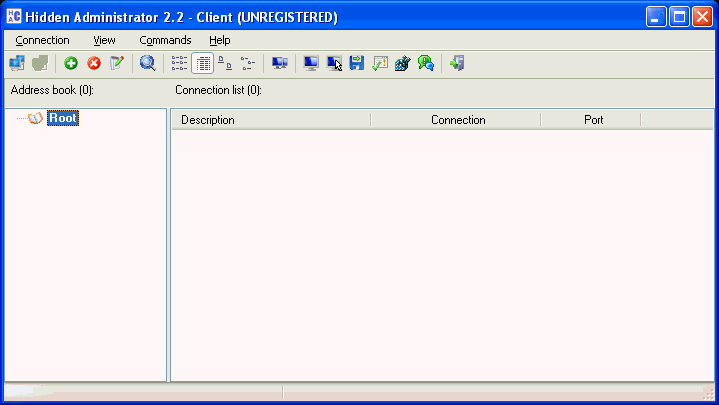This screenshot has width=719, height=405.
Task: Click the exit door icon
Action: click(x=457, y=63)
